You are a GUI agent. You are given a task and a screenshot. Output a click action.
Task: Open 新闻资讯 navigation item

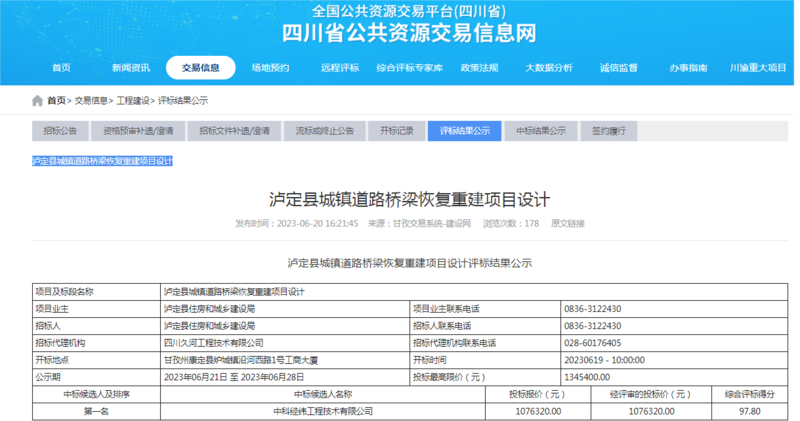pos(131,68)
